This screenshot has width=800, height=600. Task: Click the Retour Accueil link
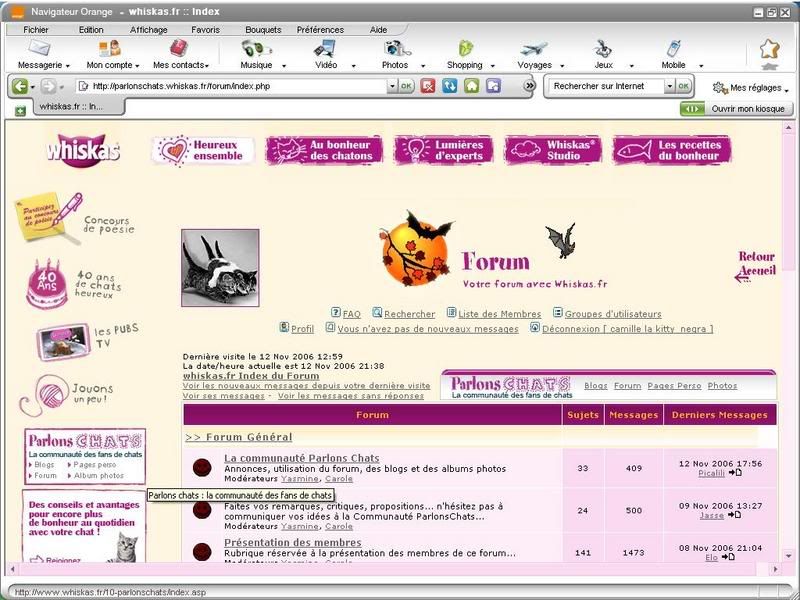(x=756, y=265)
